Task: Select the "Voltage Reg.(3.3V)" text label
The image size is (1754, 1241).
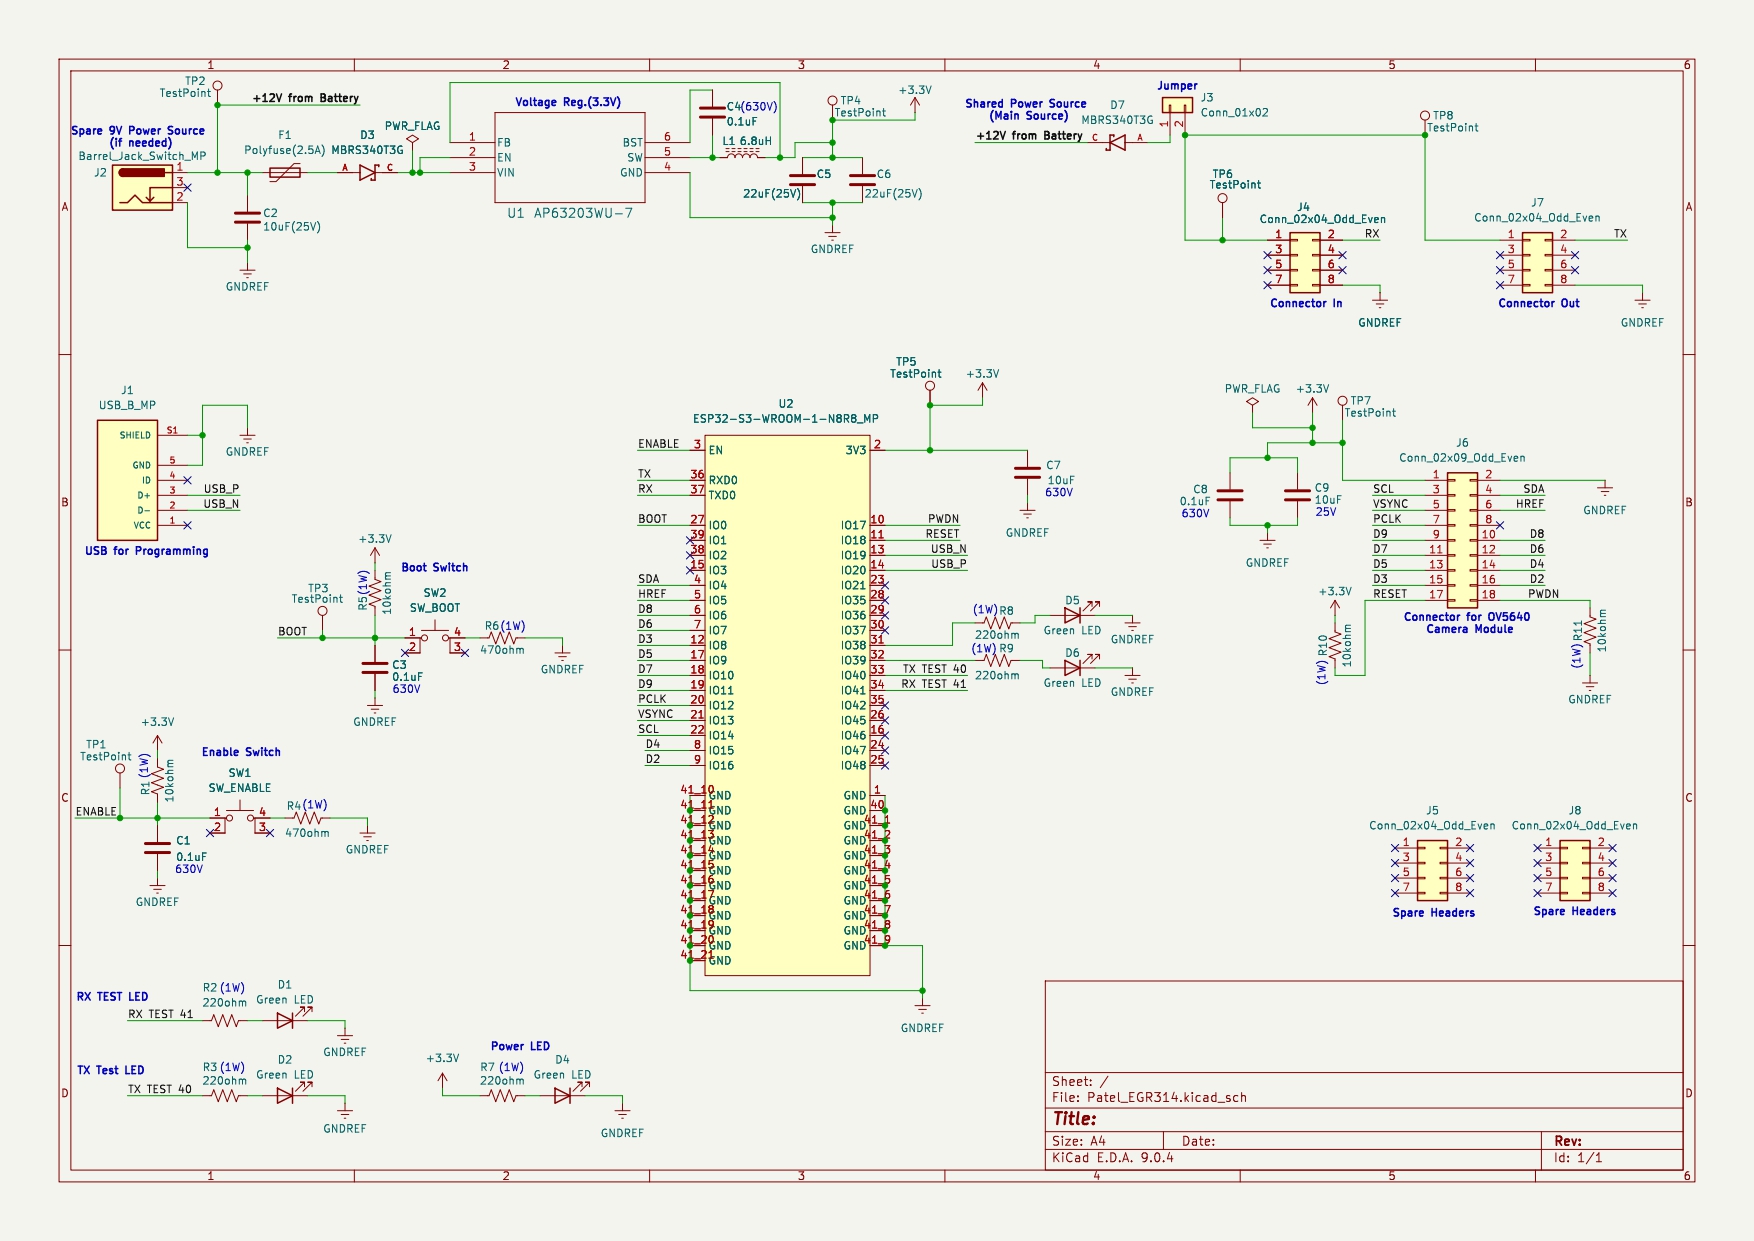Action: [x=567, y=102]
